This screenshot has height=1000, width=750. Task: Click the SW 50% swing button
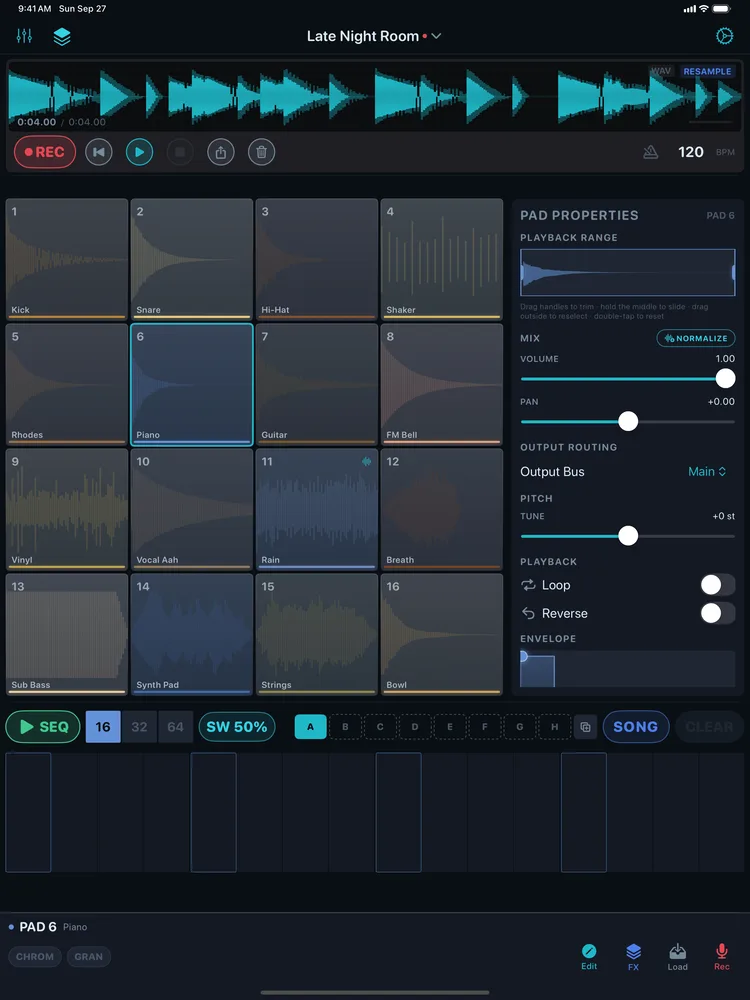coord(237,726)
